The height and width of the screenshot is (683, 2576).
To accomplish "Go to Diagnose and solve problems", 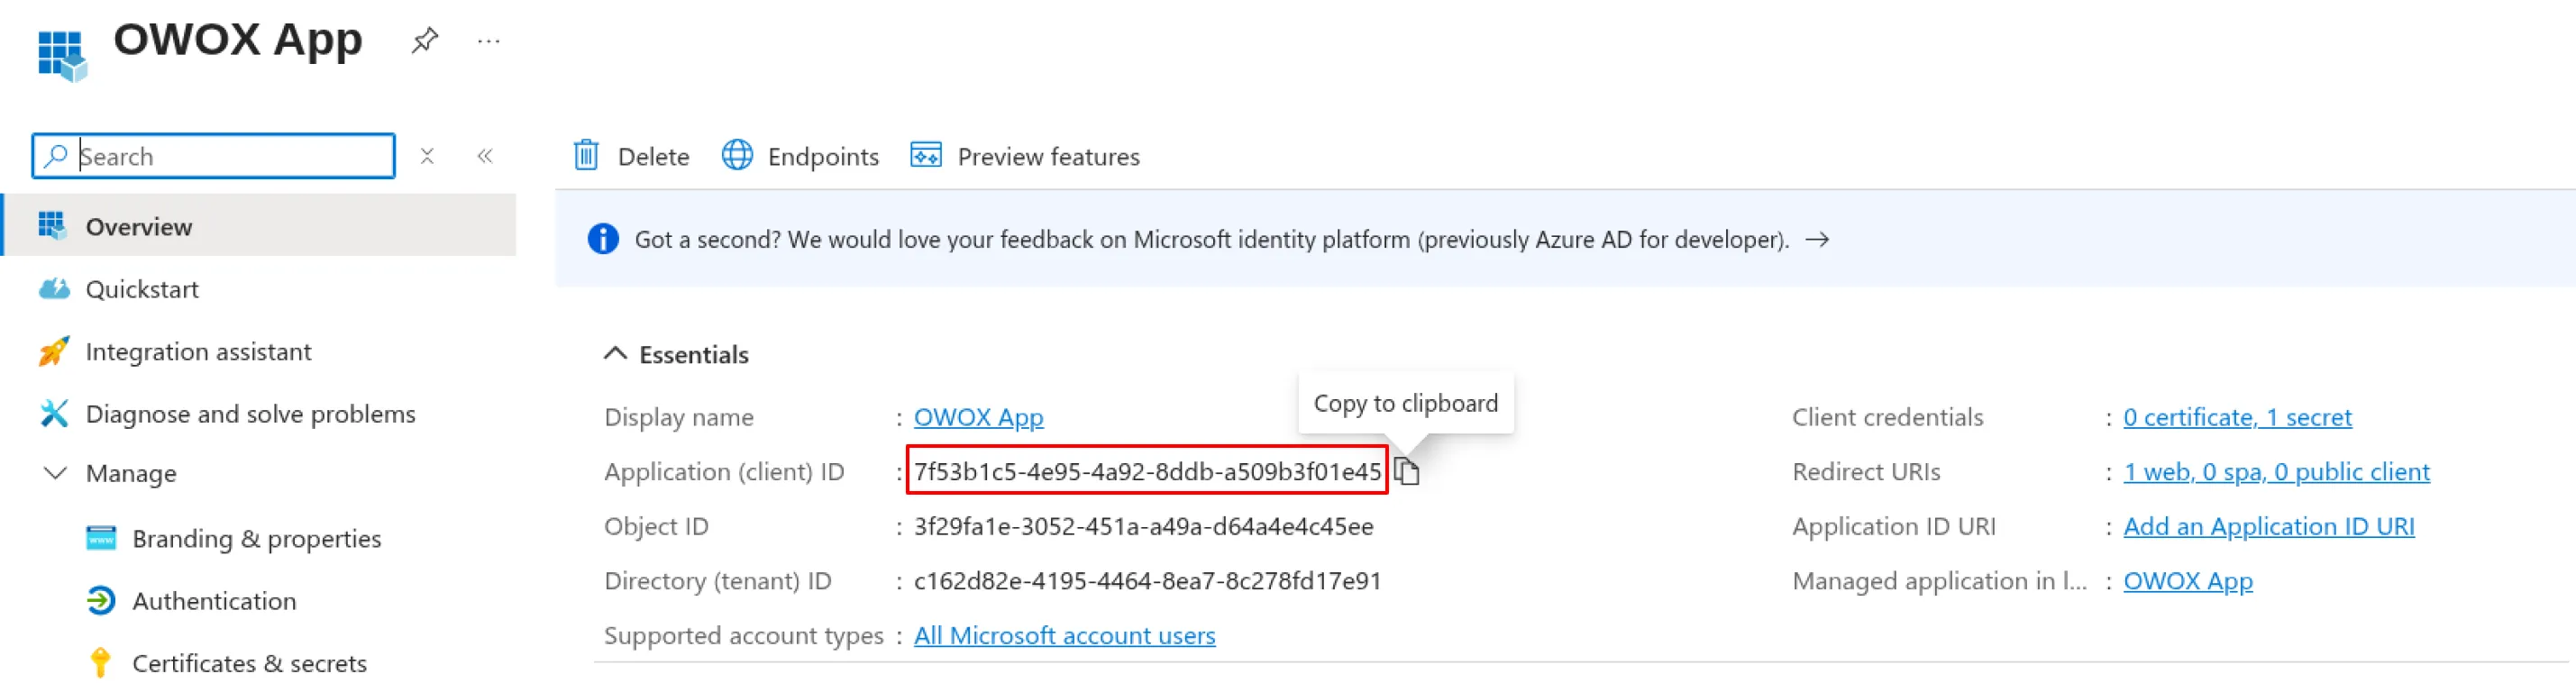I will (x=250, y=414).
